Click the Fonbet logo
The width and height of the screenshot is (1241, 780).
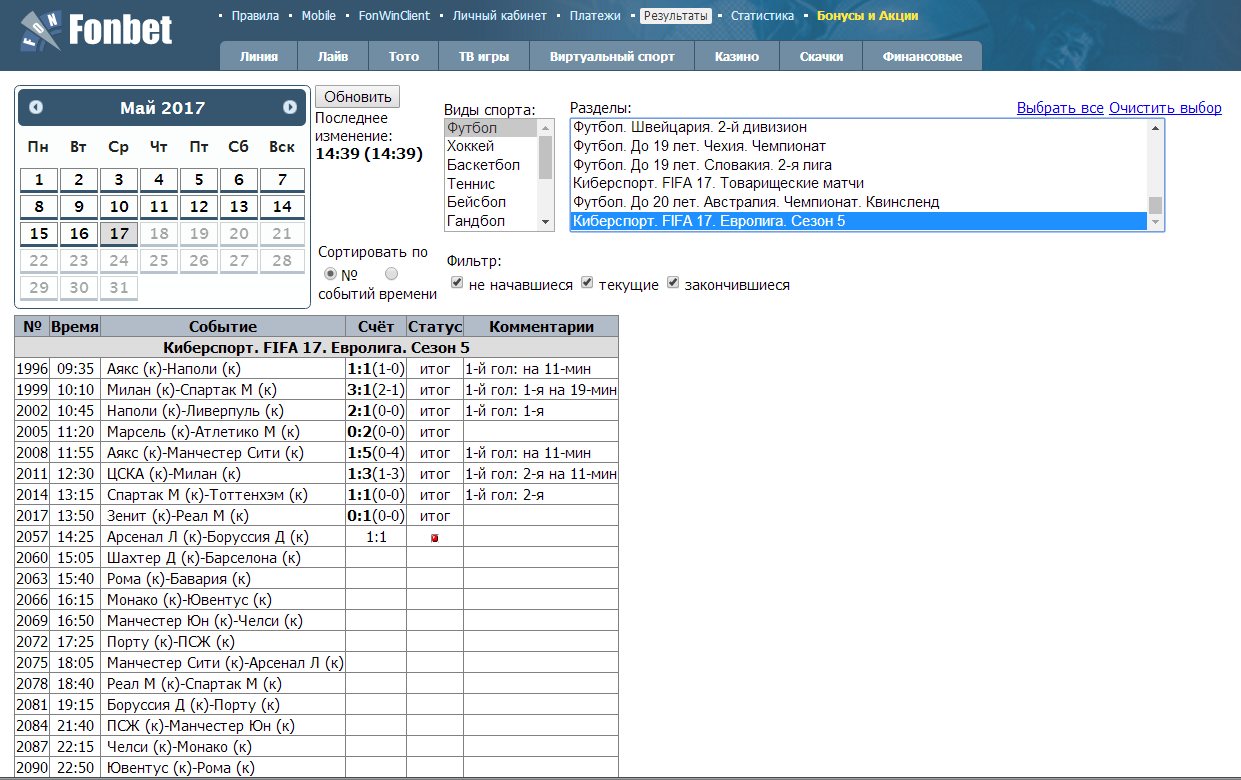point(96,33)
